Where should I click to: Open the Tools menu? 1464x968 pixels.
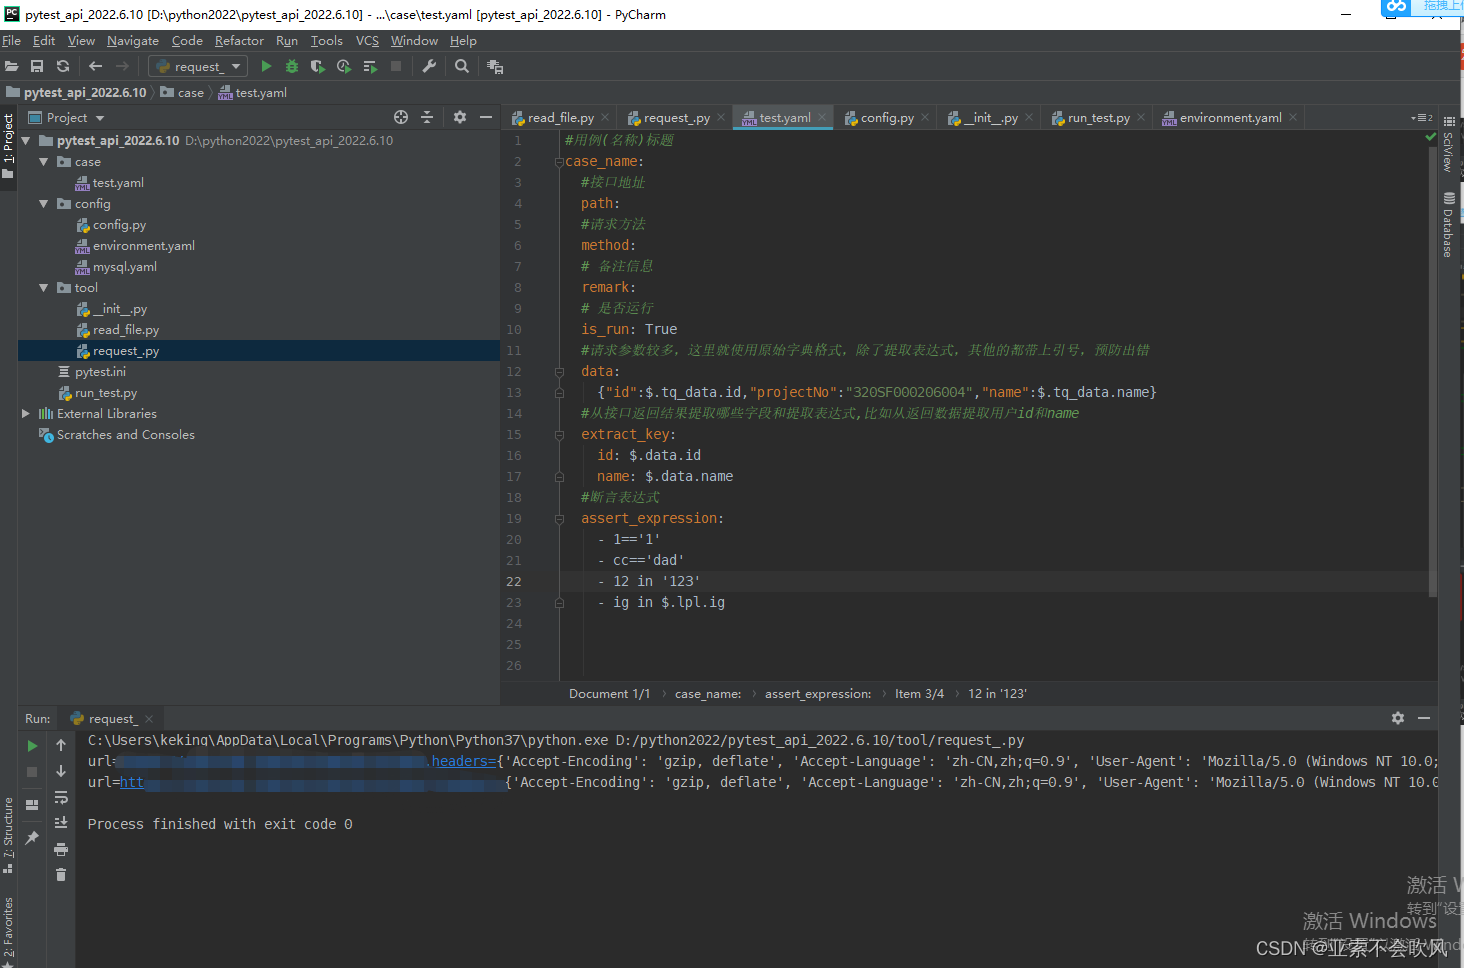pos(327,41)
